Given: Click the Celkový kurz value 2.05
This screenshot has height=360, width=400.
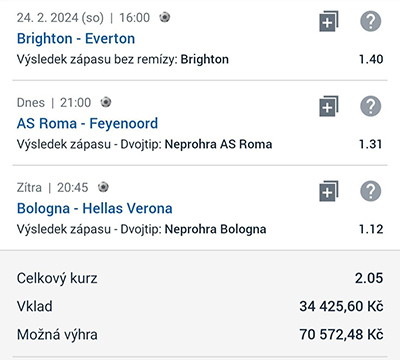Looking at the screenshot, I should tap(369, 278).
